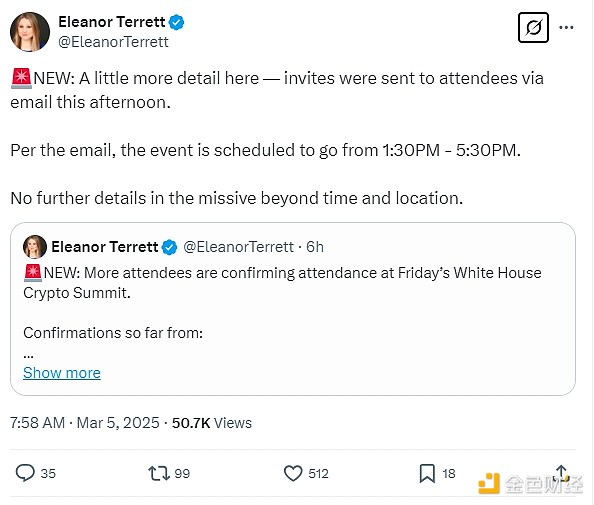The height and width of the screenshot is (505, 594).
Task: Click the reply speech bubble icon
Action: 25,473
